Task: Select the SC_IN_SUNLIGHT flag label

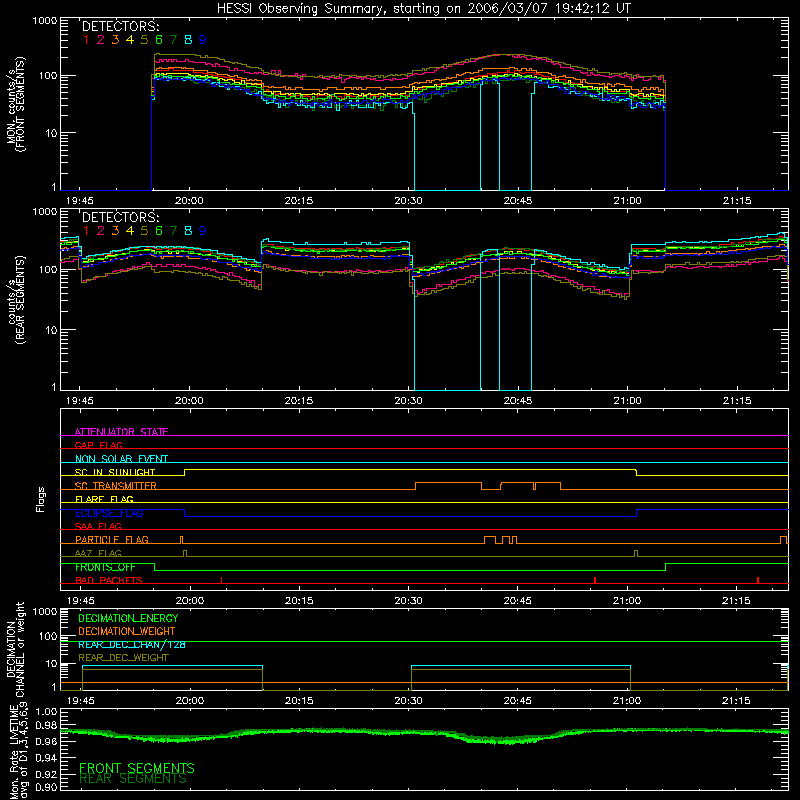Action: click(115, 472)
